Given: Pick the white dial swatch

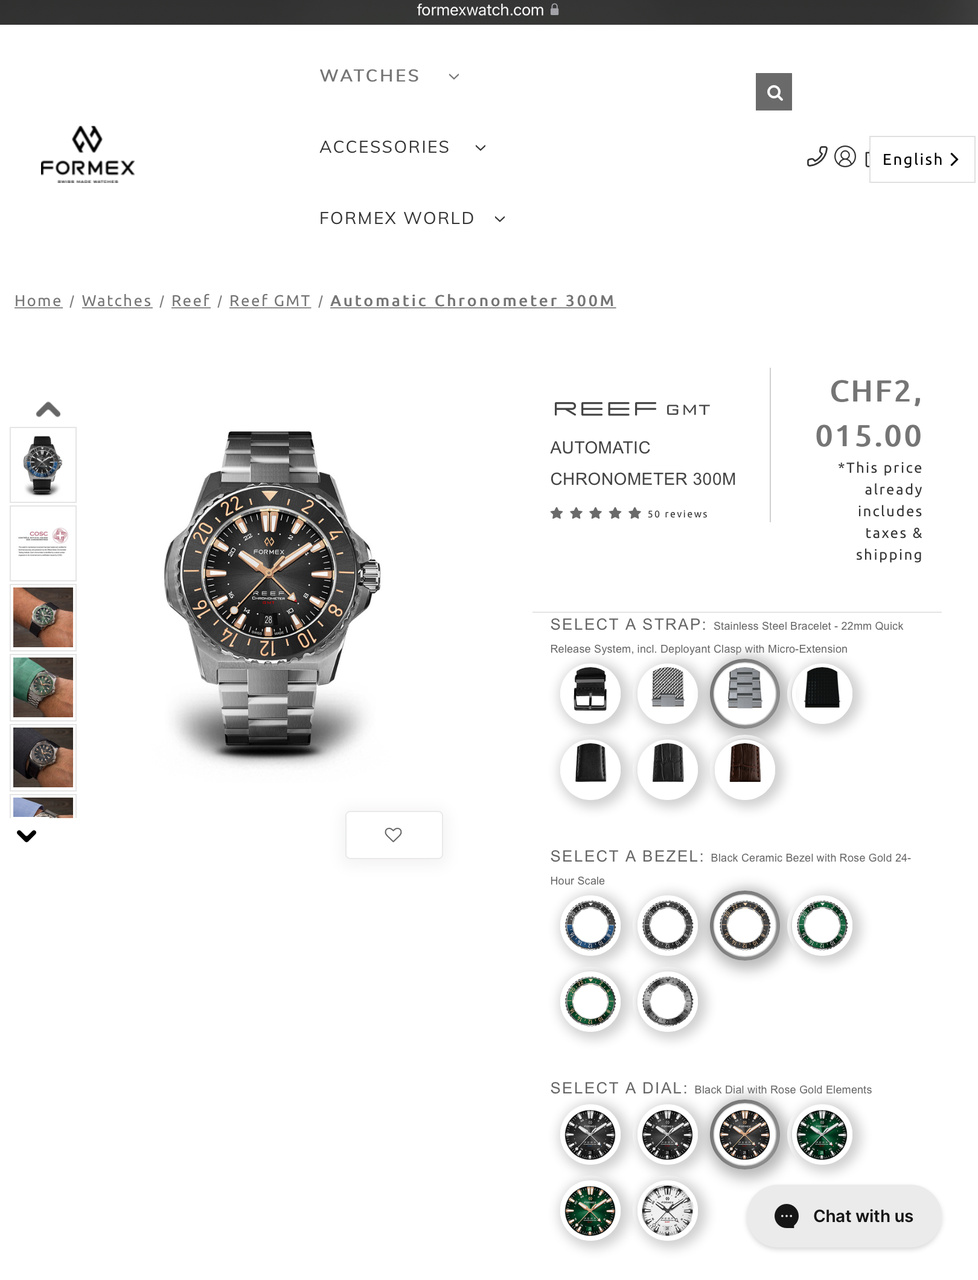Looking at the screenshot, I should (x=668, y=1210).
